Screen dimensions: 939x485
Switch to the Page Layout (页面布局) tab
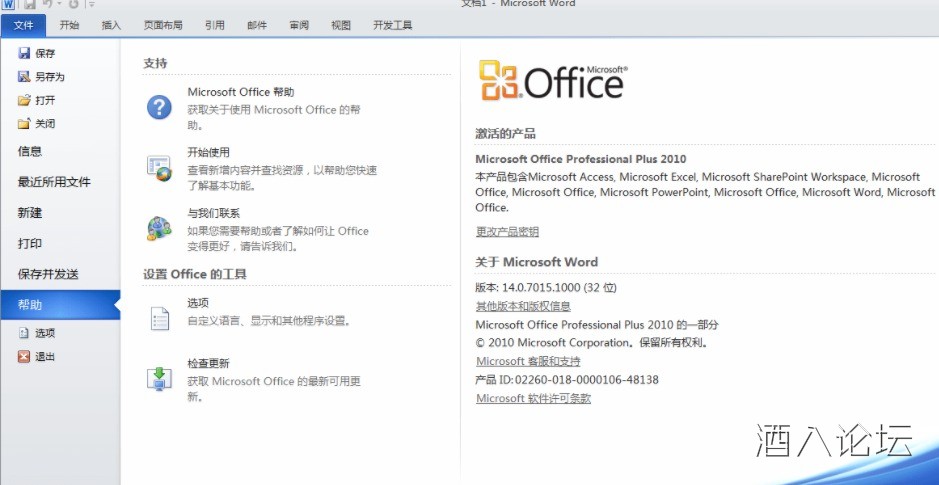(163, 25)
